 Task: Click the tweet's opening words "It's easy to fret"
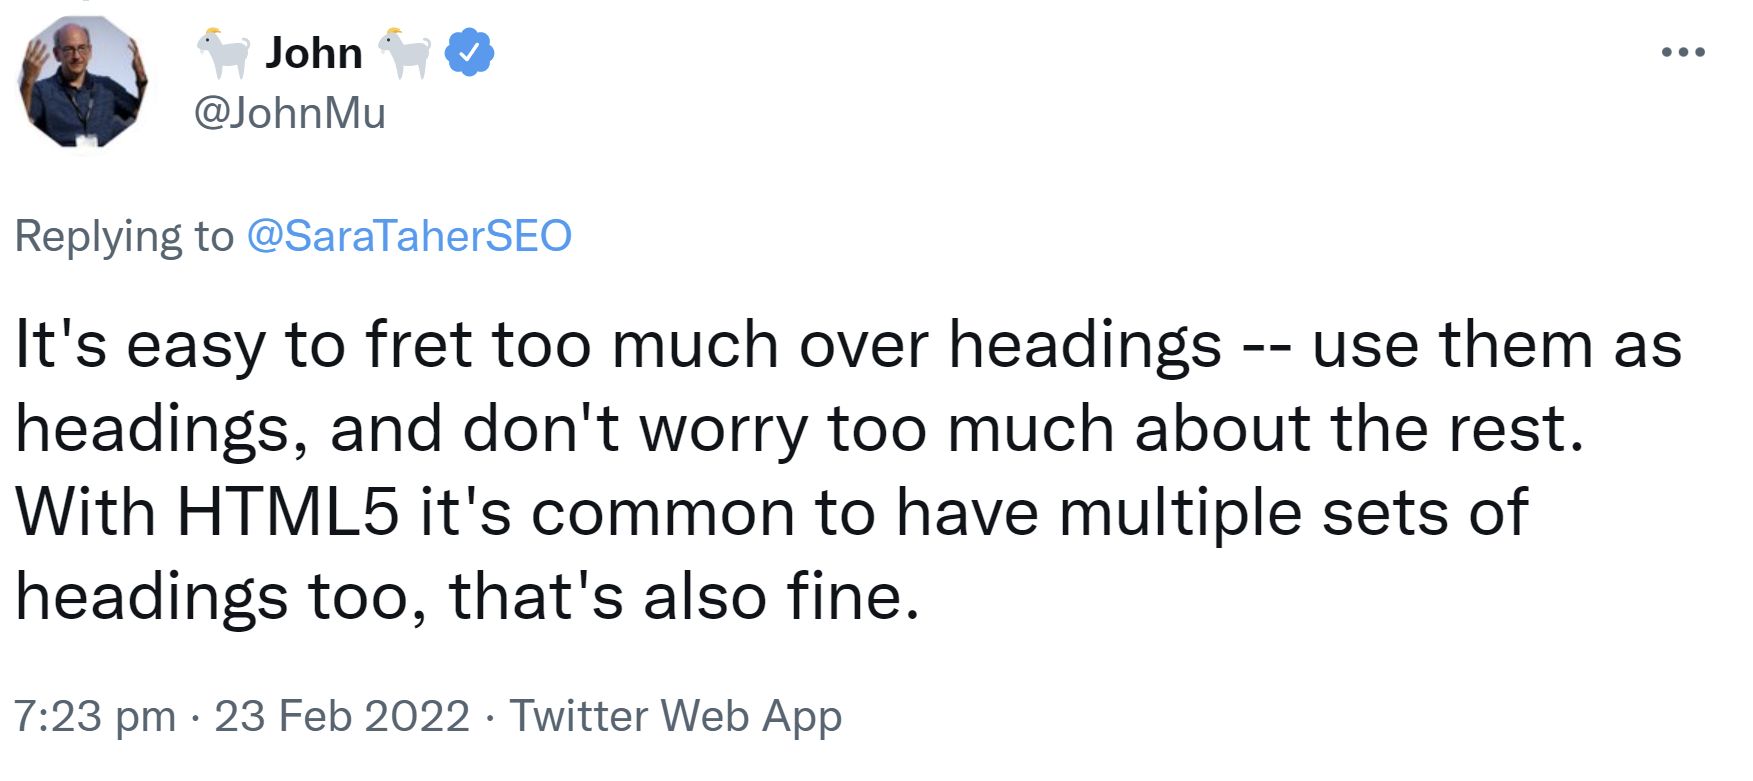(x=243, y=345)
